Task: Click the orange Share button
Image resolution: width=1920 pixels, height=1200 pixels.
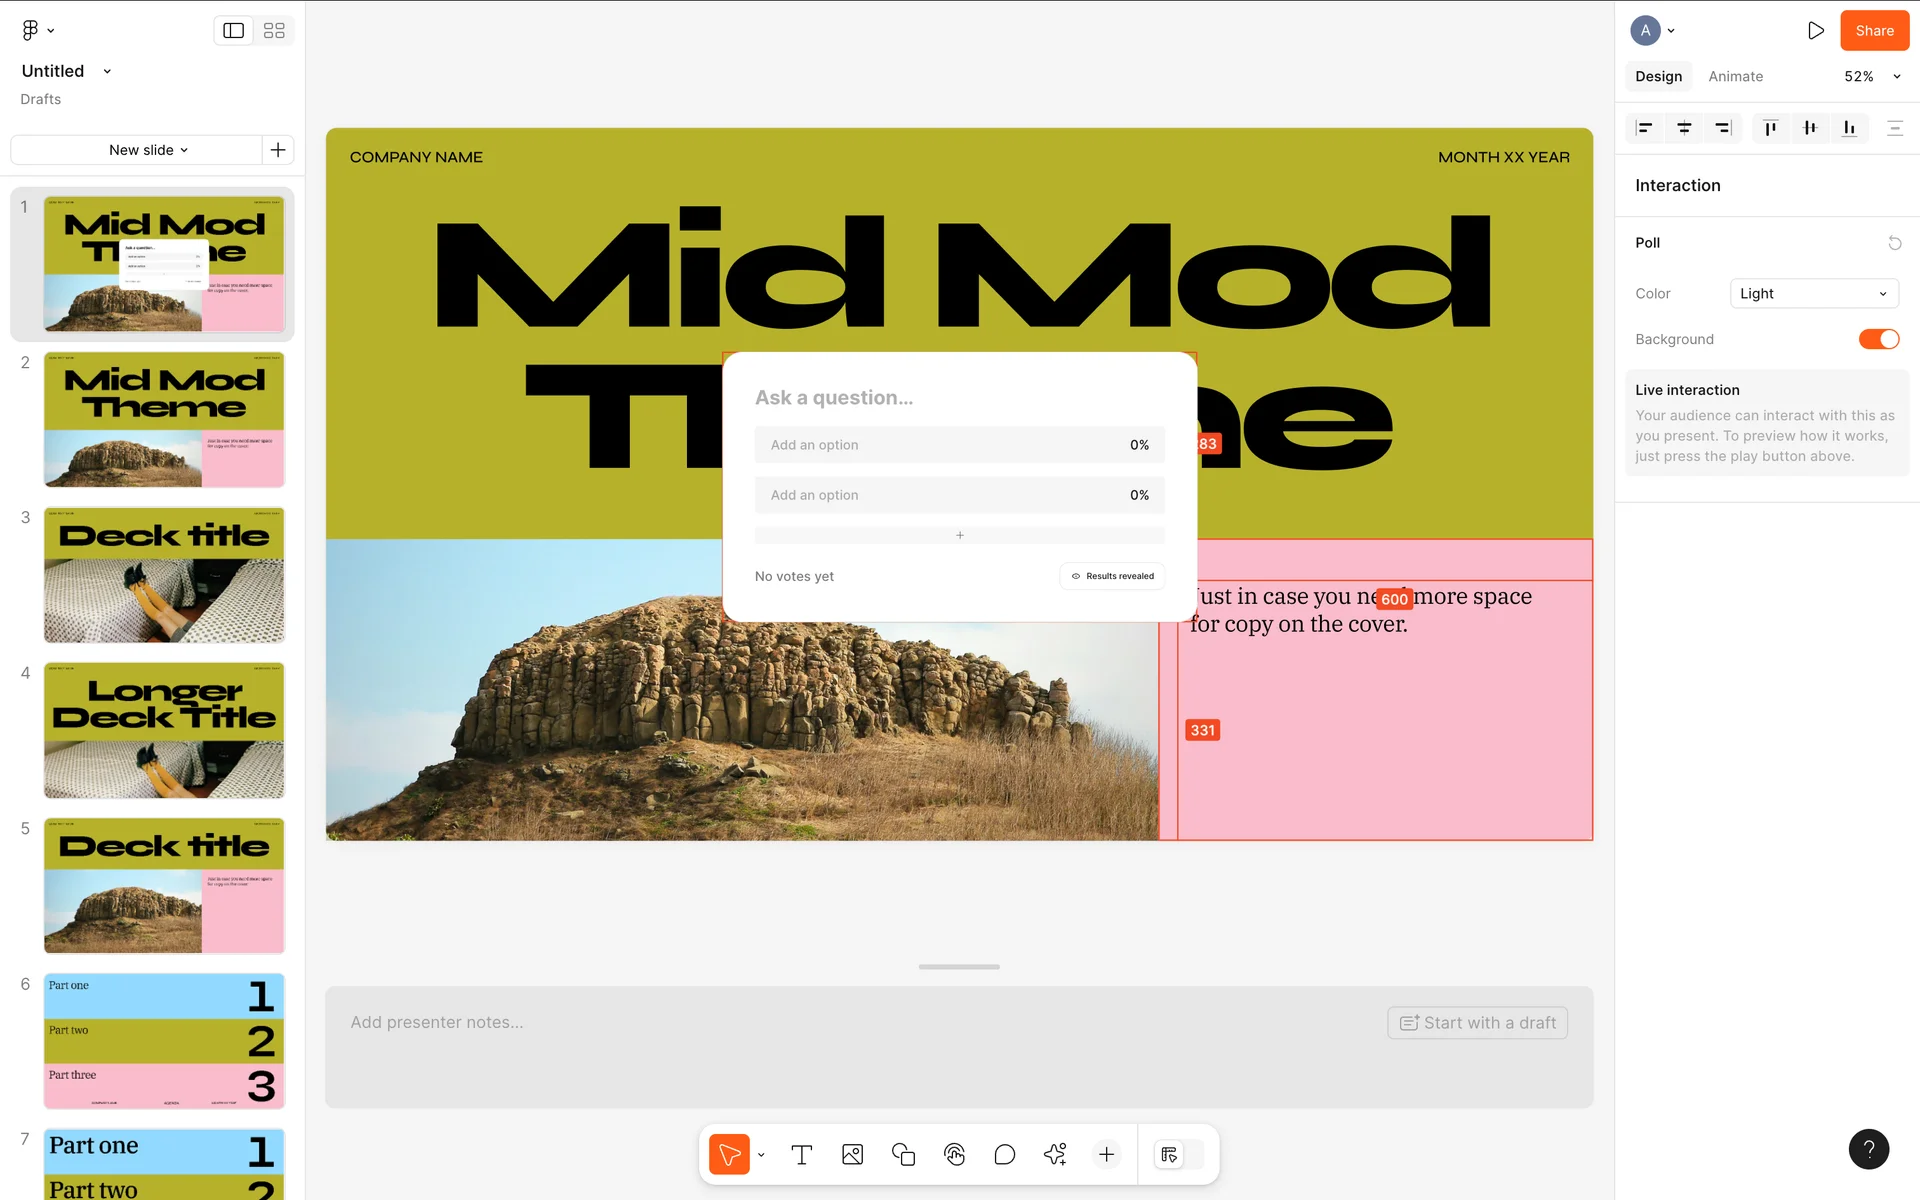Action: (1874, 31)
